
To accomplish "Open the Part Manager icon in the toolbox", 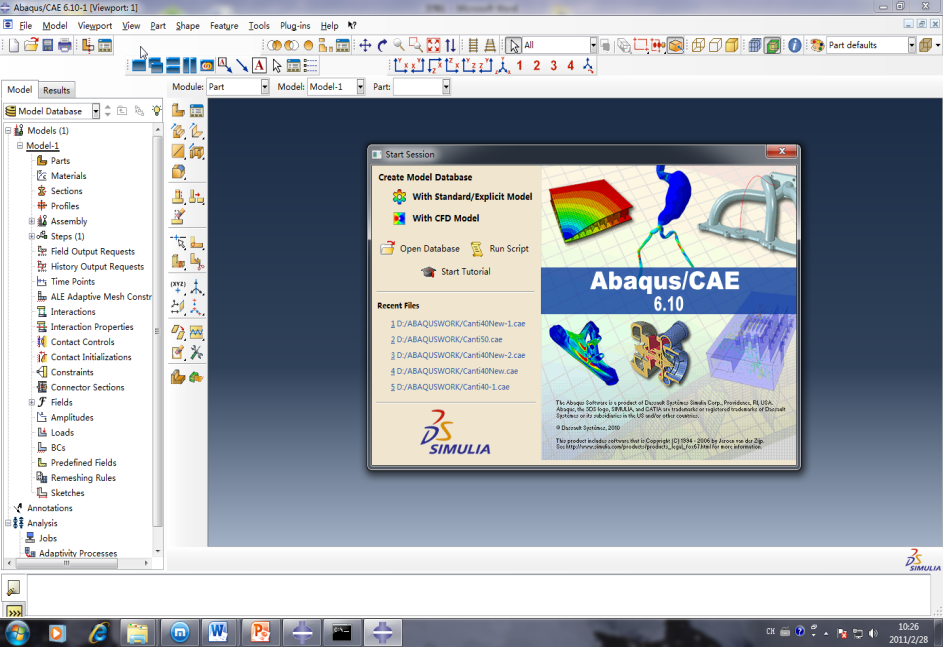I will click(x=197, y=111).
